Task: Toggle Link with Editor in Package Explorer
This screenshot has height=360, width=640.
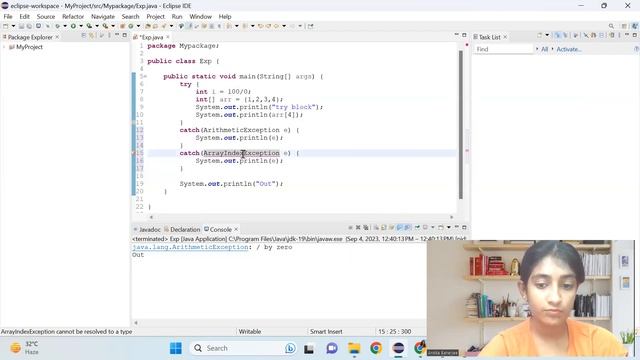Action: click(92, 36)
